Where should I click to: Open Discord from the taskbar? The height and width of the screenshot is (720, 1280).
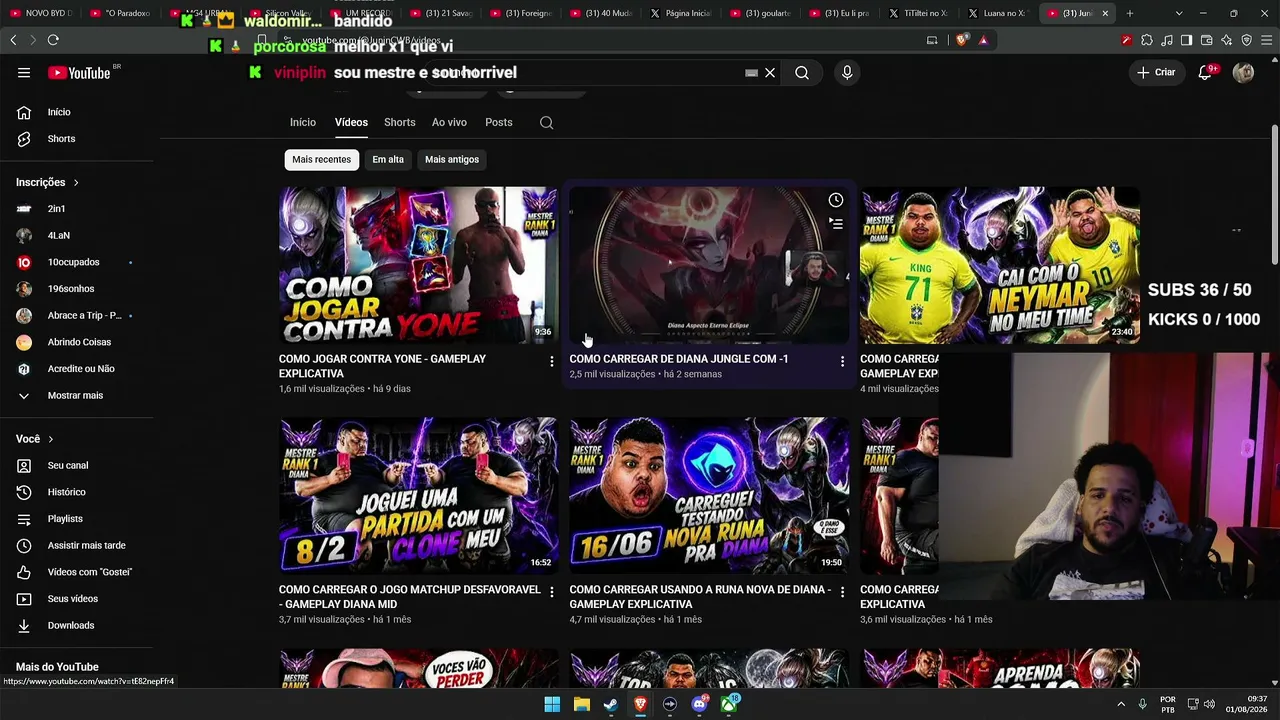[x=700, y=705]
